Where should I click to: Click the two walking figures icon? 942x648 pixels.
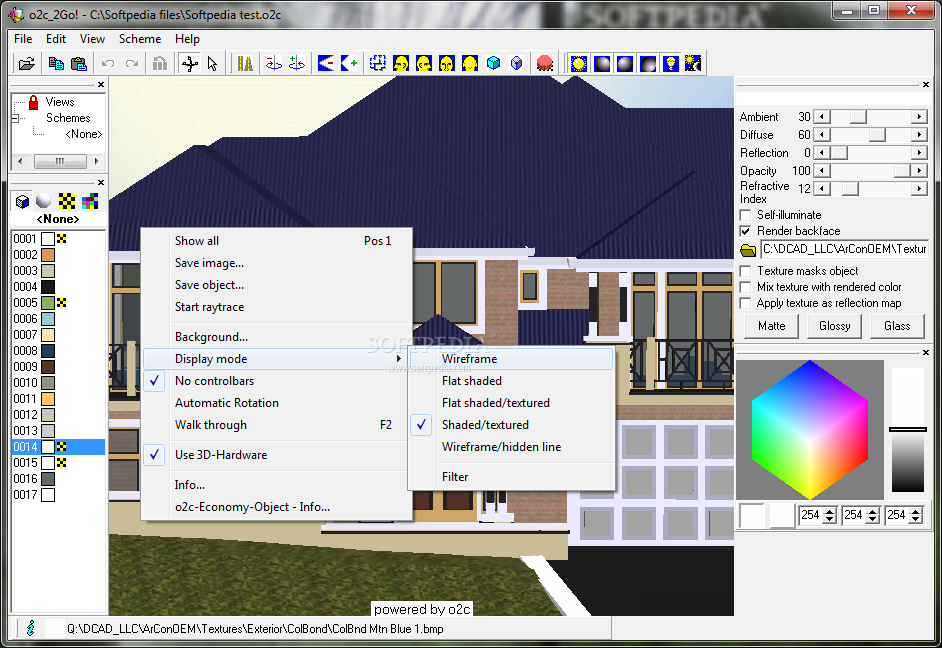[x=245, y=63]
